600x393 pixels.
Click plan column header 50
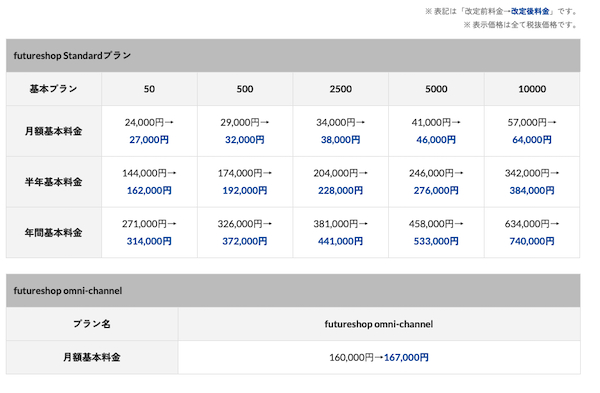(149, 89)
